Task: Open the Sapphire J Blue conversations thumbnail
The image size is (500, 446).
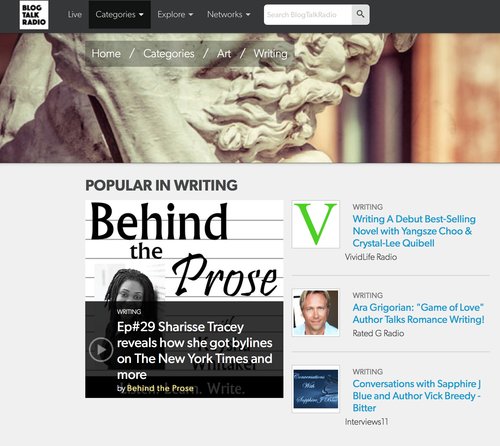Action: click(316, 389)
